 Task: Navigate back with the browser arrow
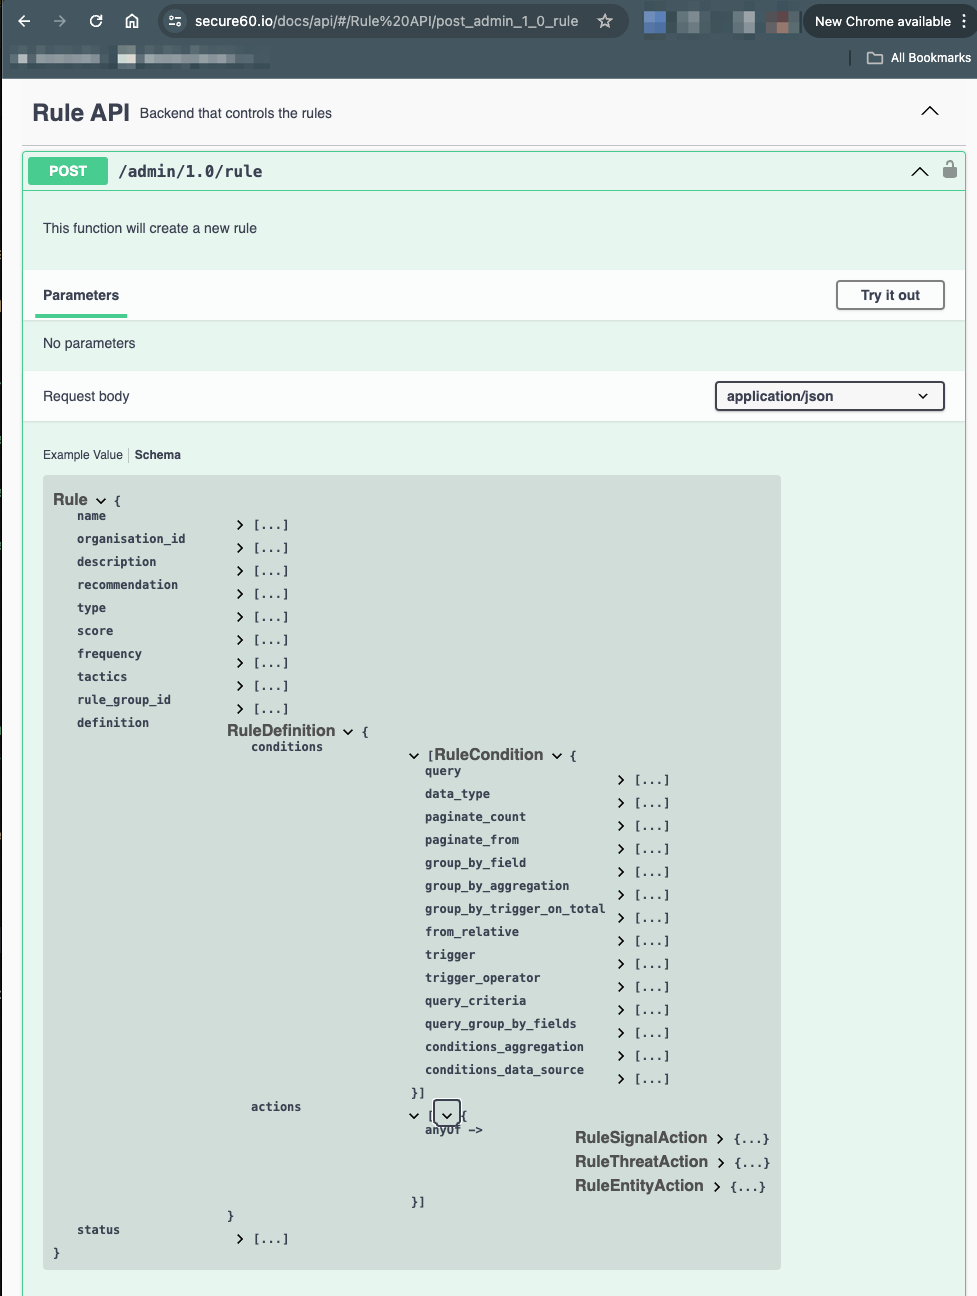click(x=24, y=20)
